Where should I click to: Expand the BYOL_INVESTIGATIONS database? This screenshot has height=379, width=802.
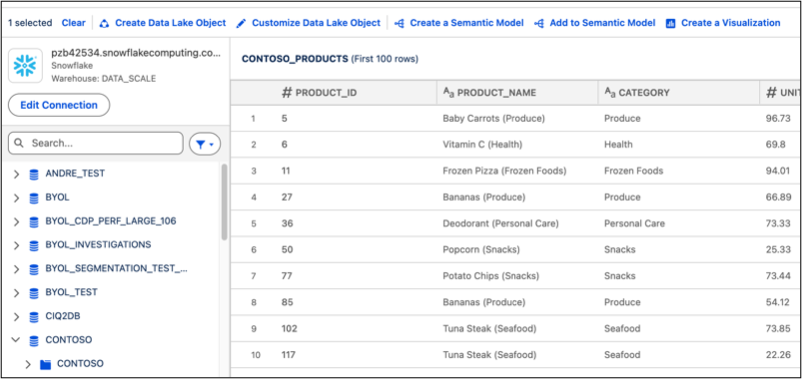[16, 246]
